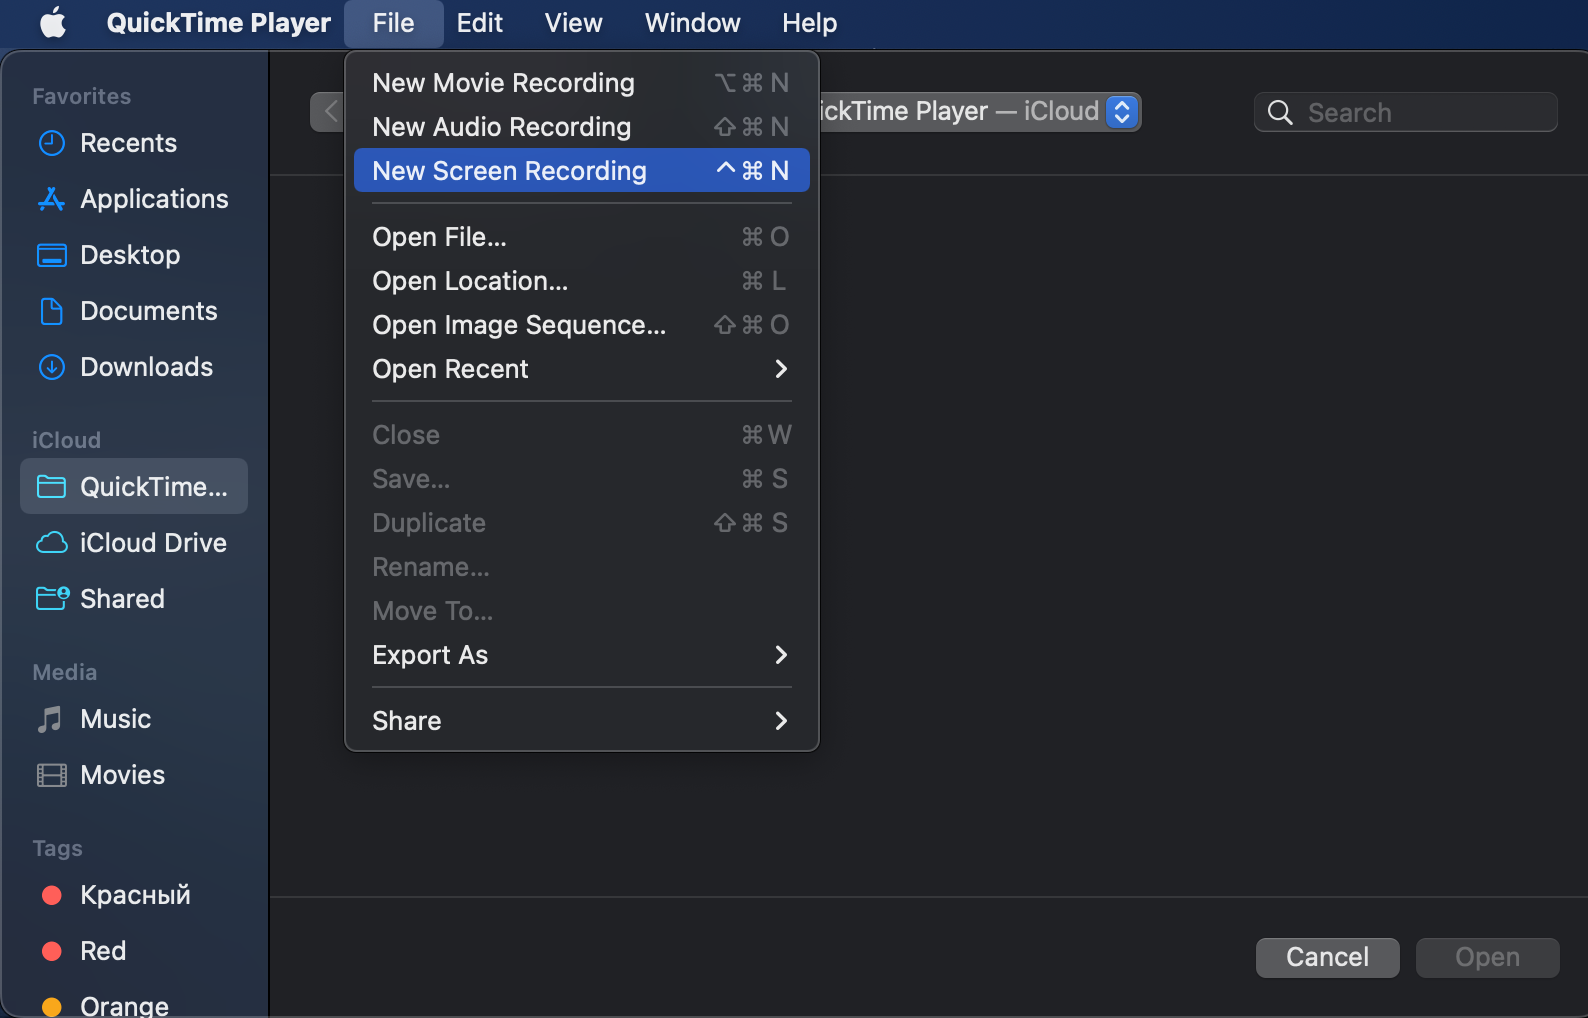Open the Apple menu
Viewport: 1588px width, 1018px height.
[x=53, y=23]
